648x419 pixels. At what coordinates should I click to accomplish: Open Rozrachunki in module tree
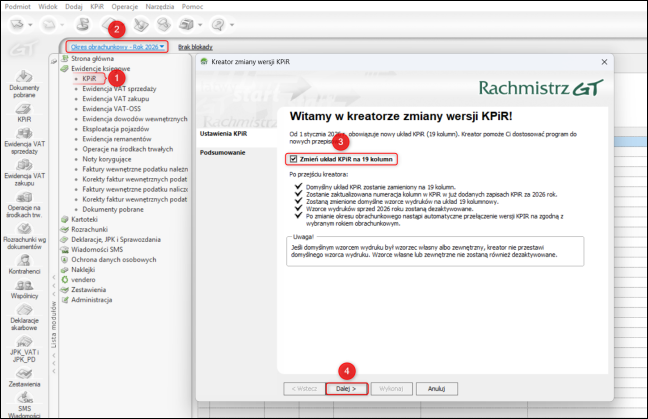pos(89,229)
